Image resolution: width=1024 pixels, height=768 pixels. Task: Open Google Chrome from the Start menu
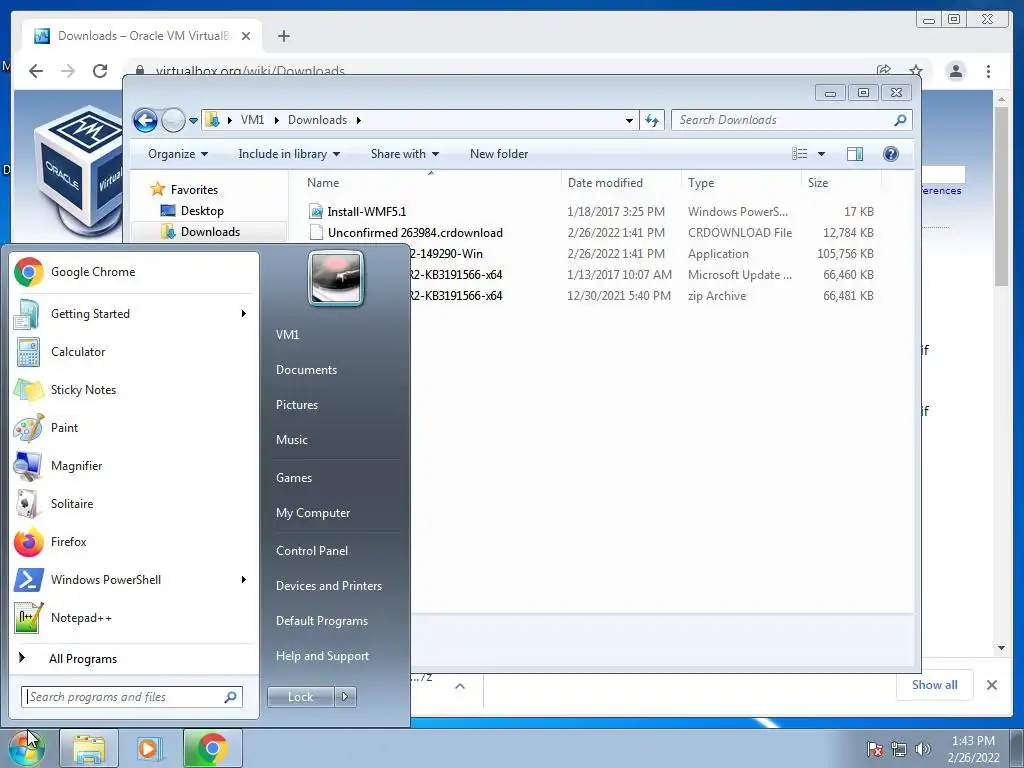[134, 272]
